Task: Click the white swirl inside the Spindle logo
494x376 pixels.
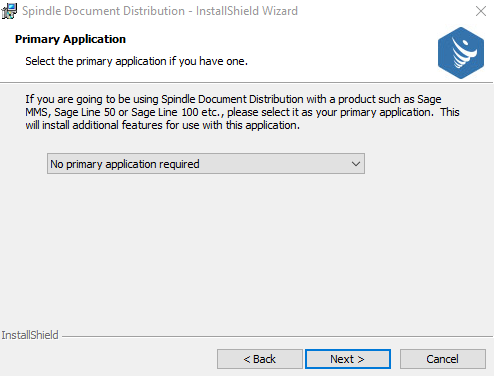Action: 465,52
